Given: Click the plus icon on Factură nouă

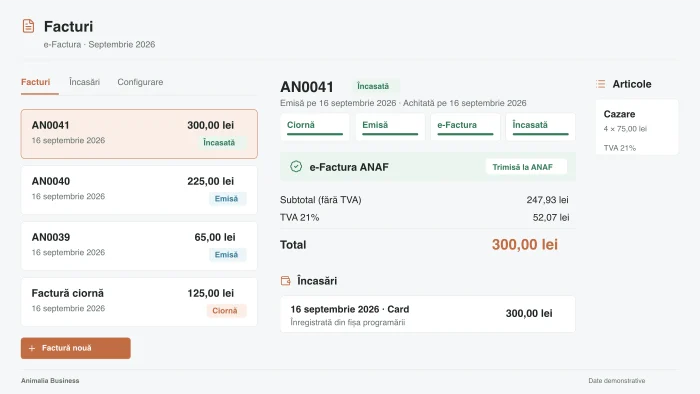Looking at the screenshot, I should coord(32,348).
